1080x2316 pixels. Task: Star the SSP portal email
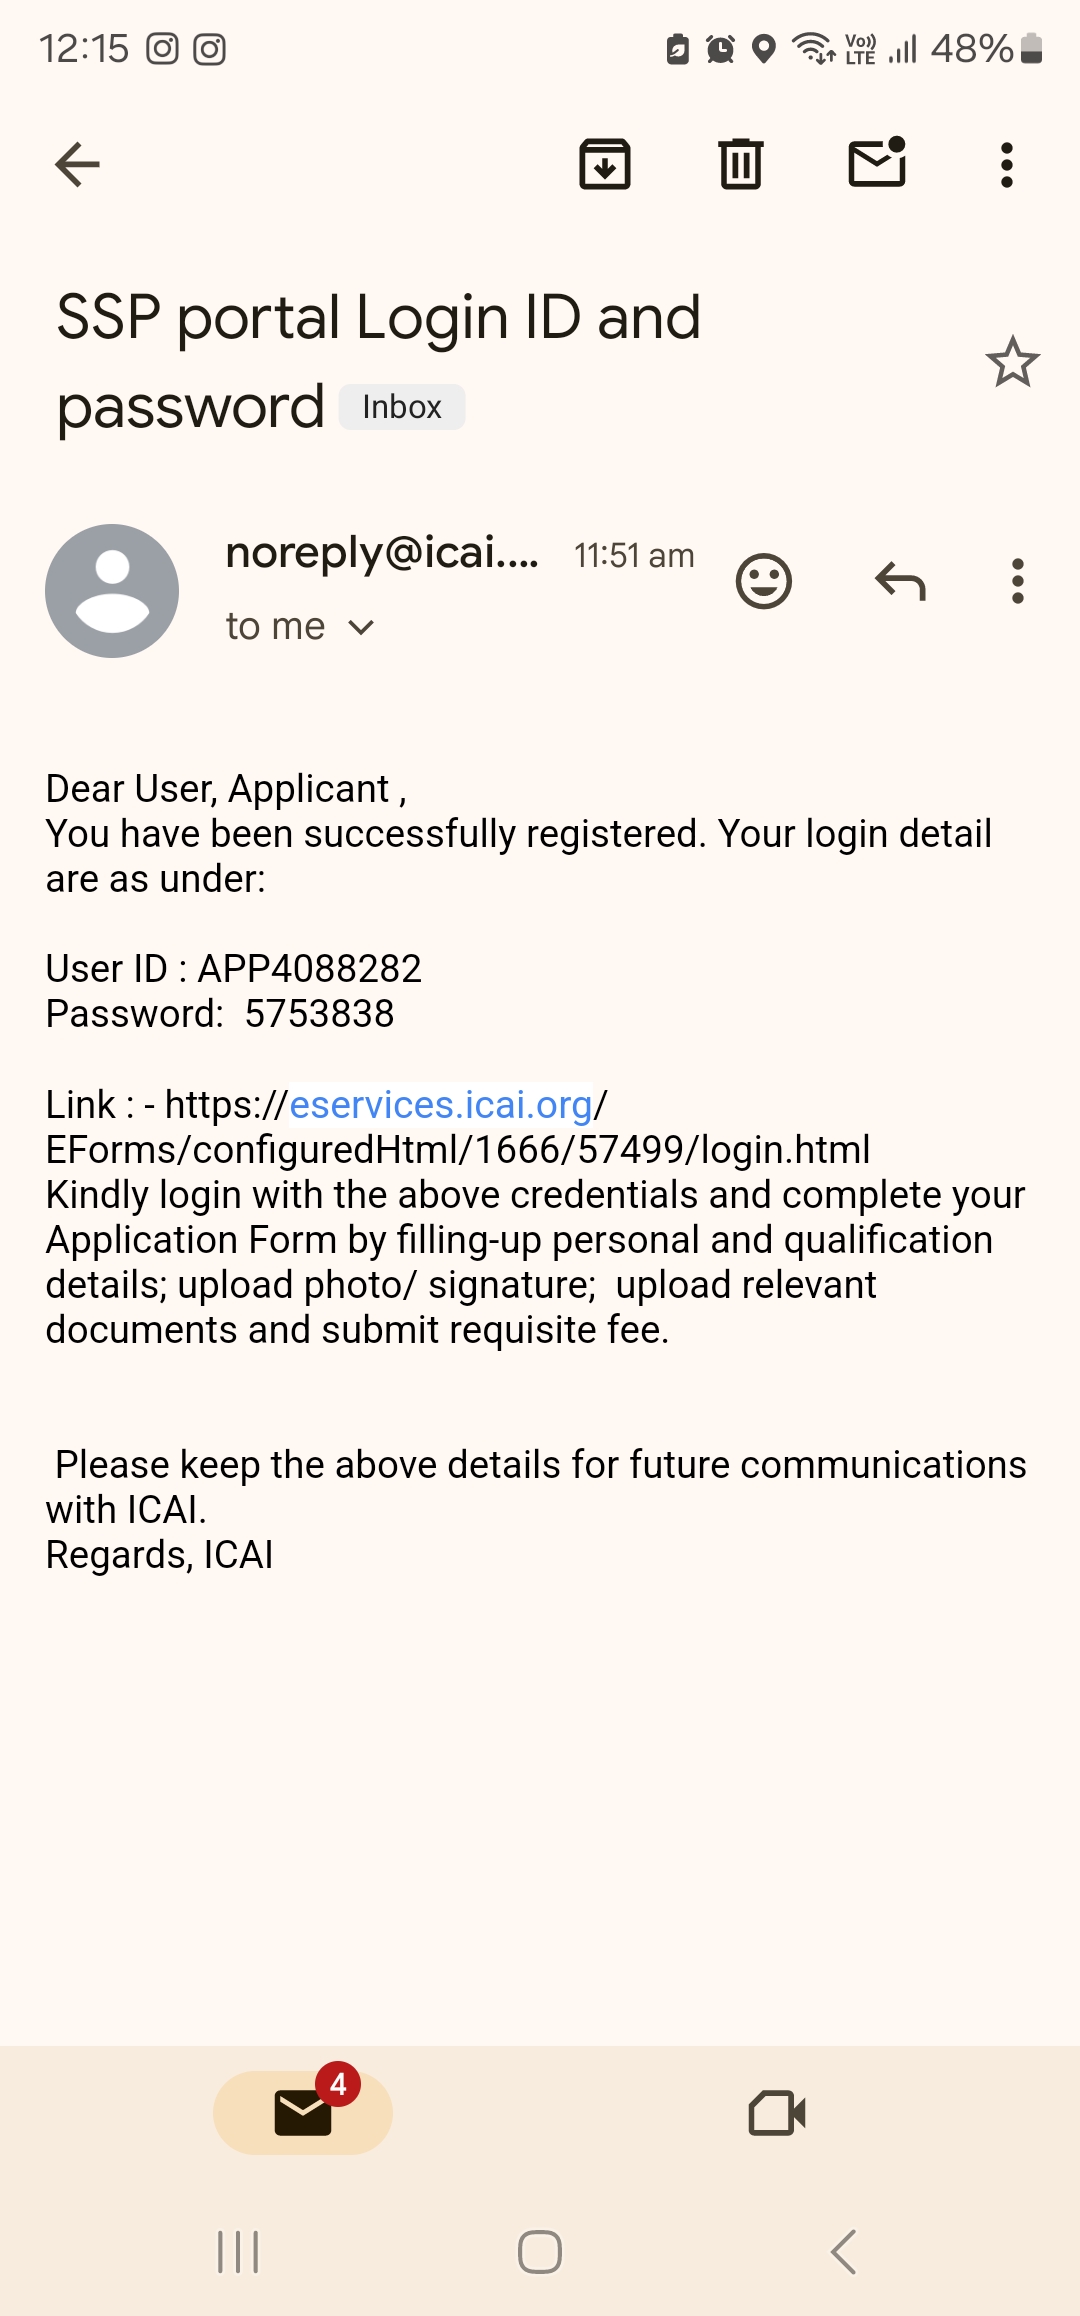click(1012, 362)
